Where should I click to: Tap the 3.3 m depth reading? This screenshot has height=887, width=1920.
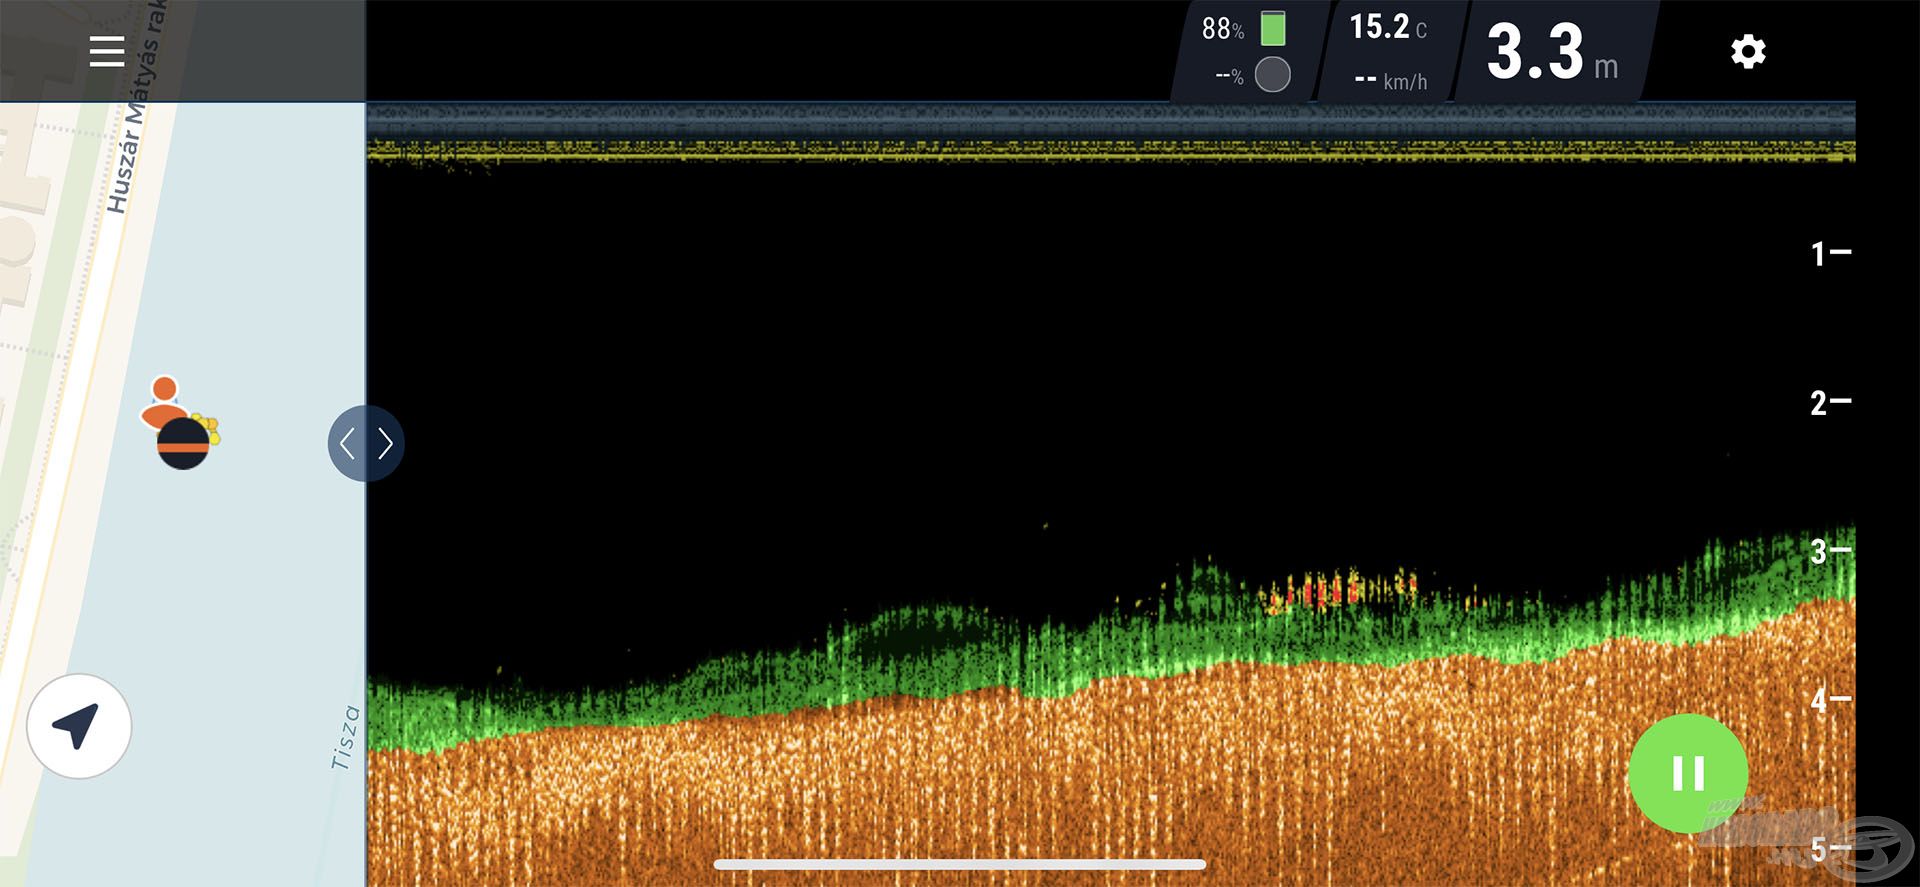pos(1552,52)
